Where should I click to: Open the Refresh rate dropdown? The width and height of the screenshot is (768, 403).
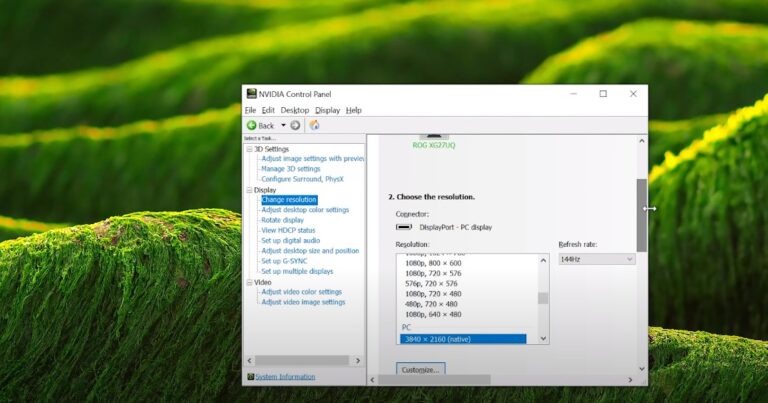click(x=596, y=259)
